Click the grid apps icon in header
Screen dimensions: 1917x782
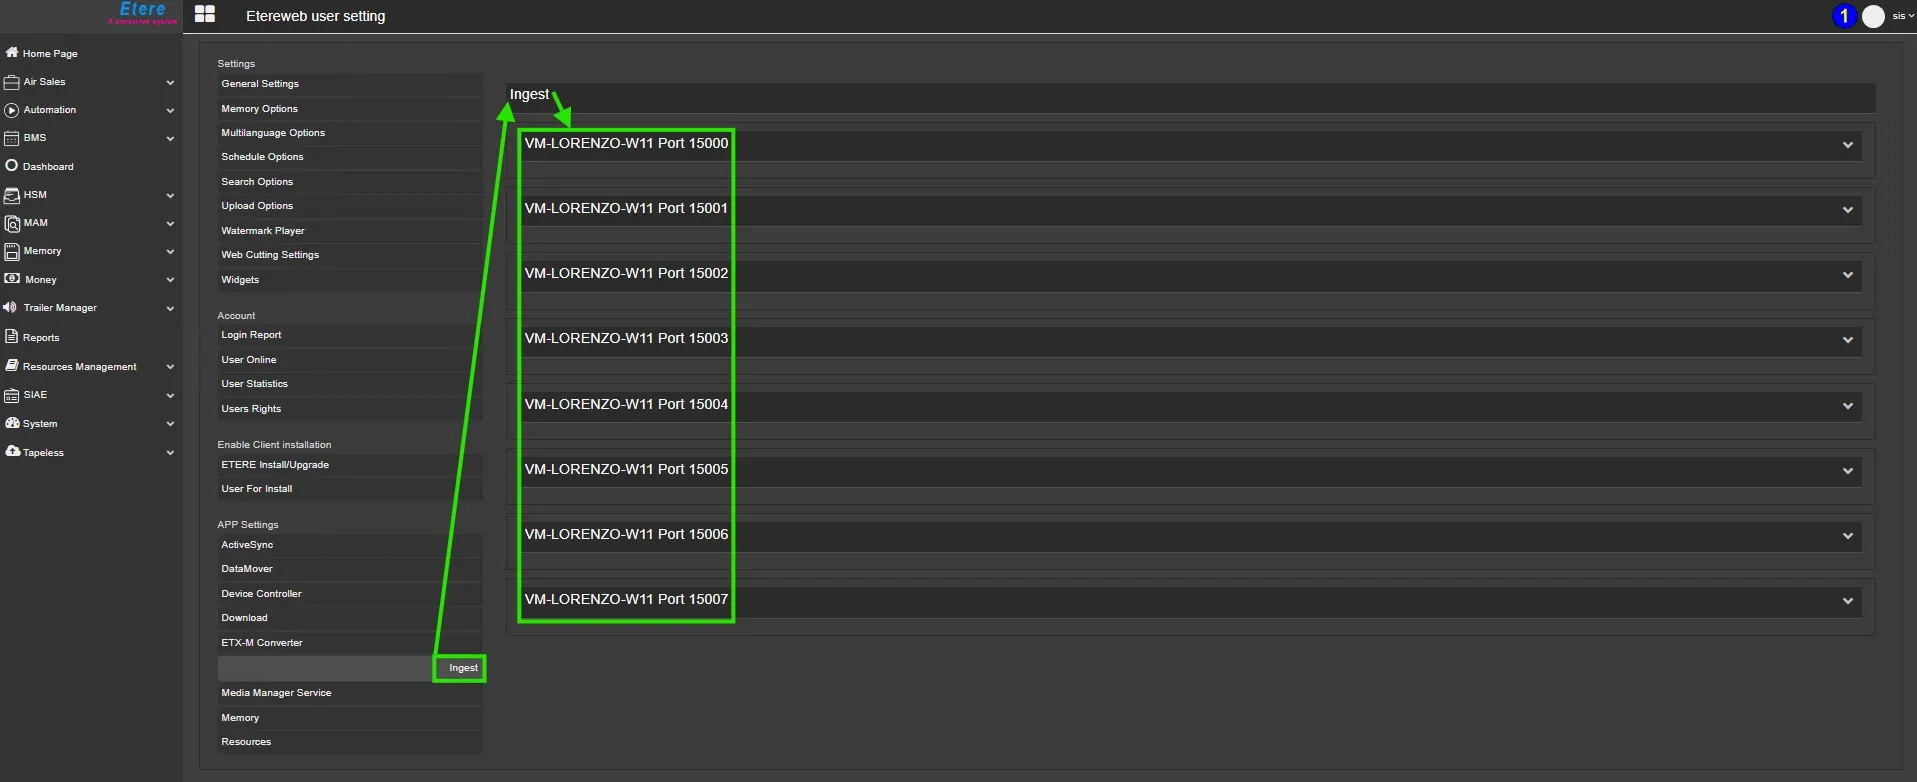205,14
